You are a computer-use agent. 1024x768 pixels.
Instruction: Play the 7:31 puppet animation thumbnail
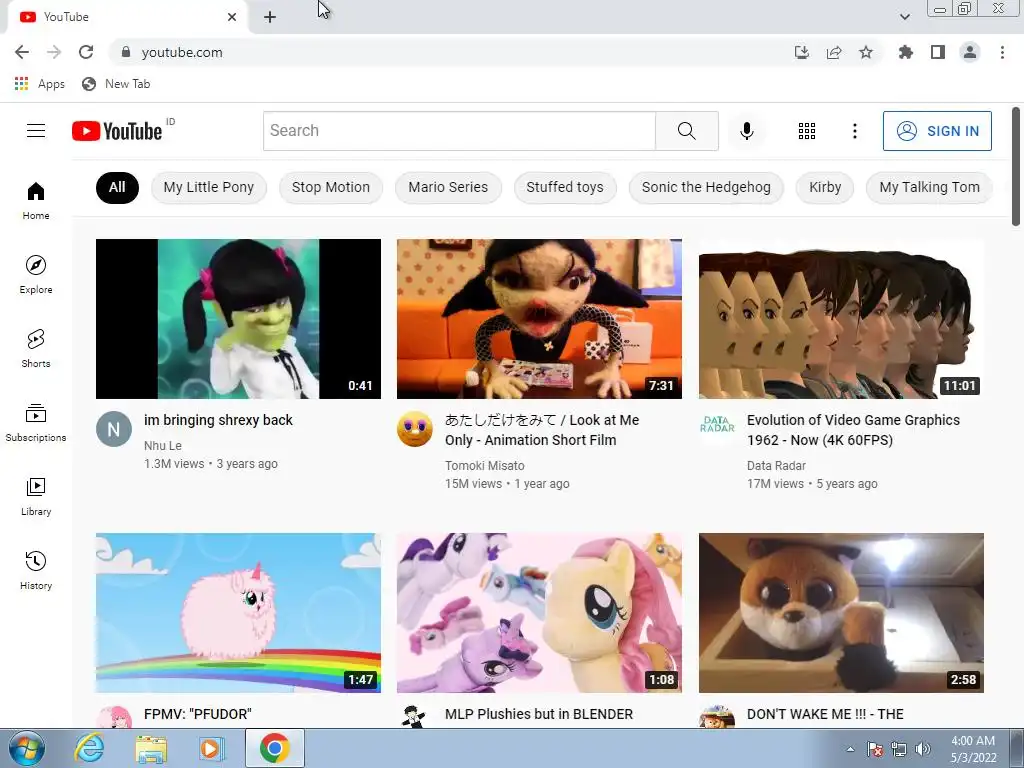539,319
